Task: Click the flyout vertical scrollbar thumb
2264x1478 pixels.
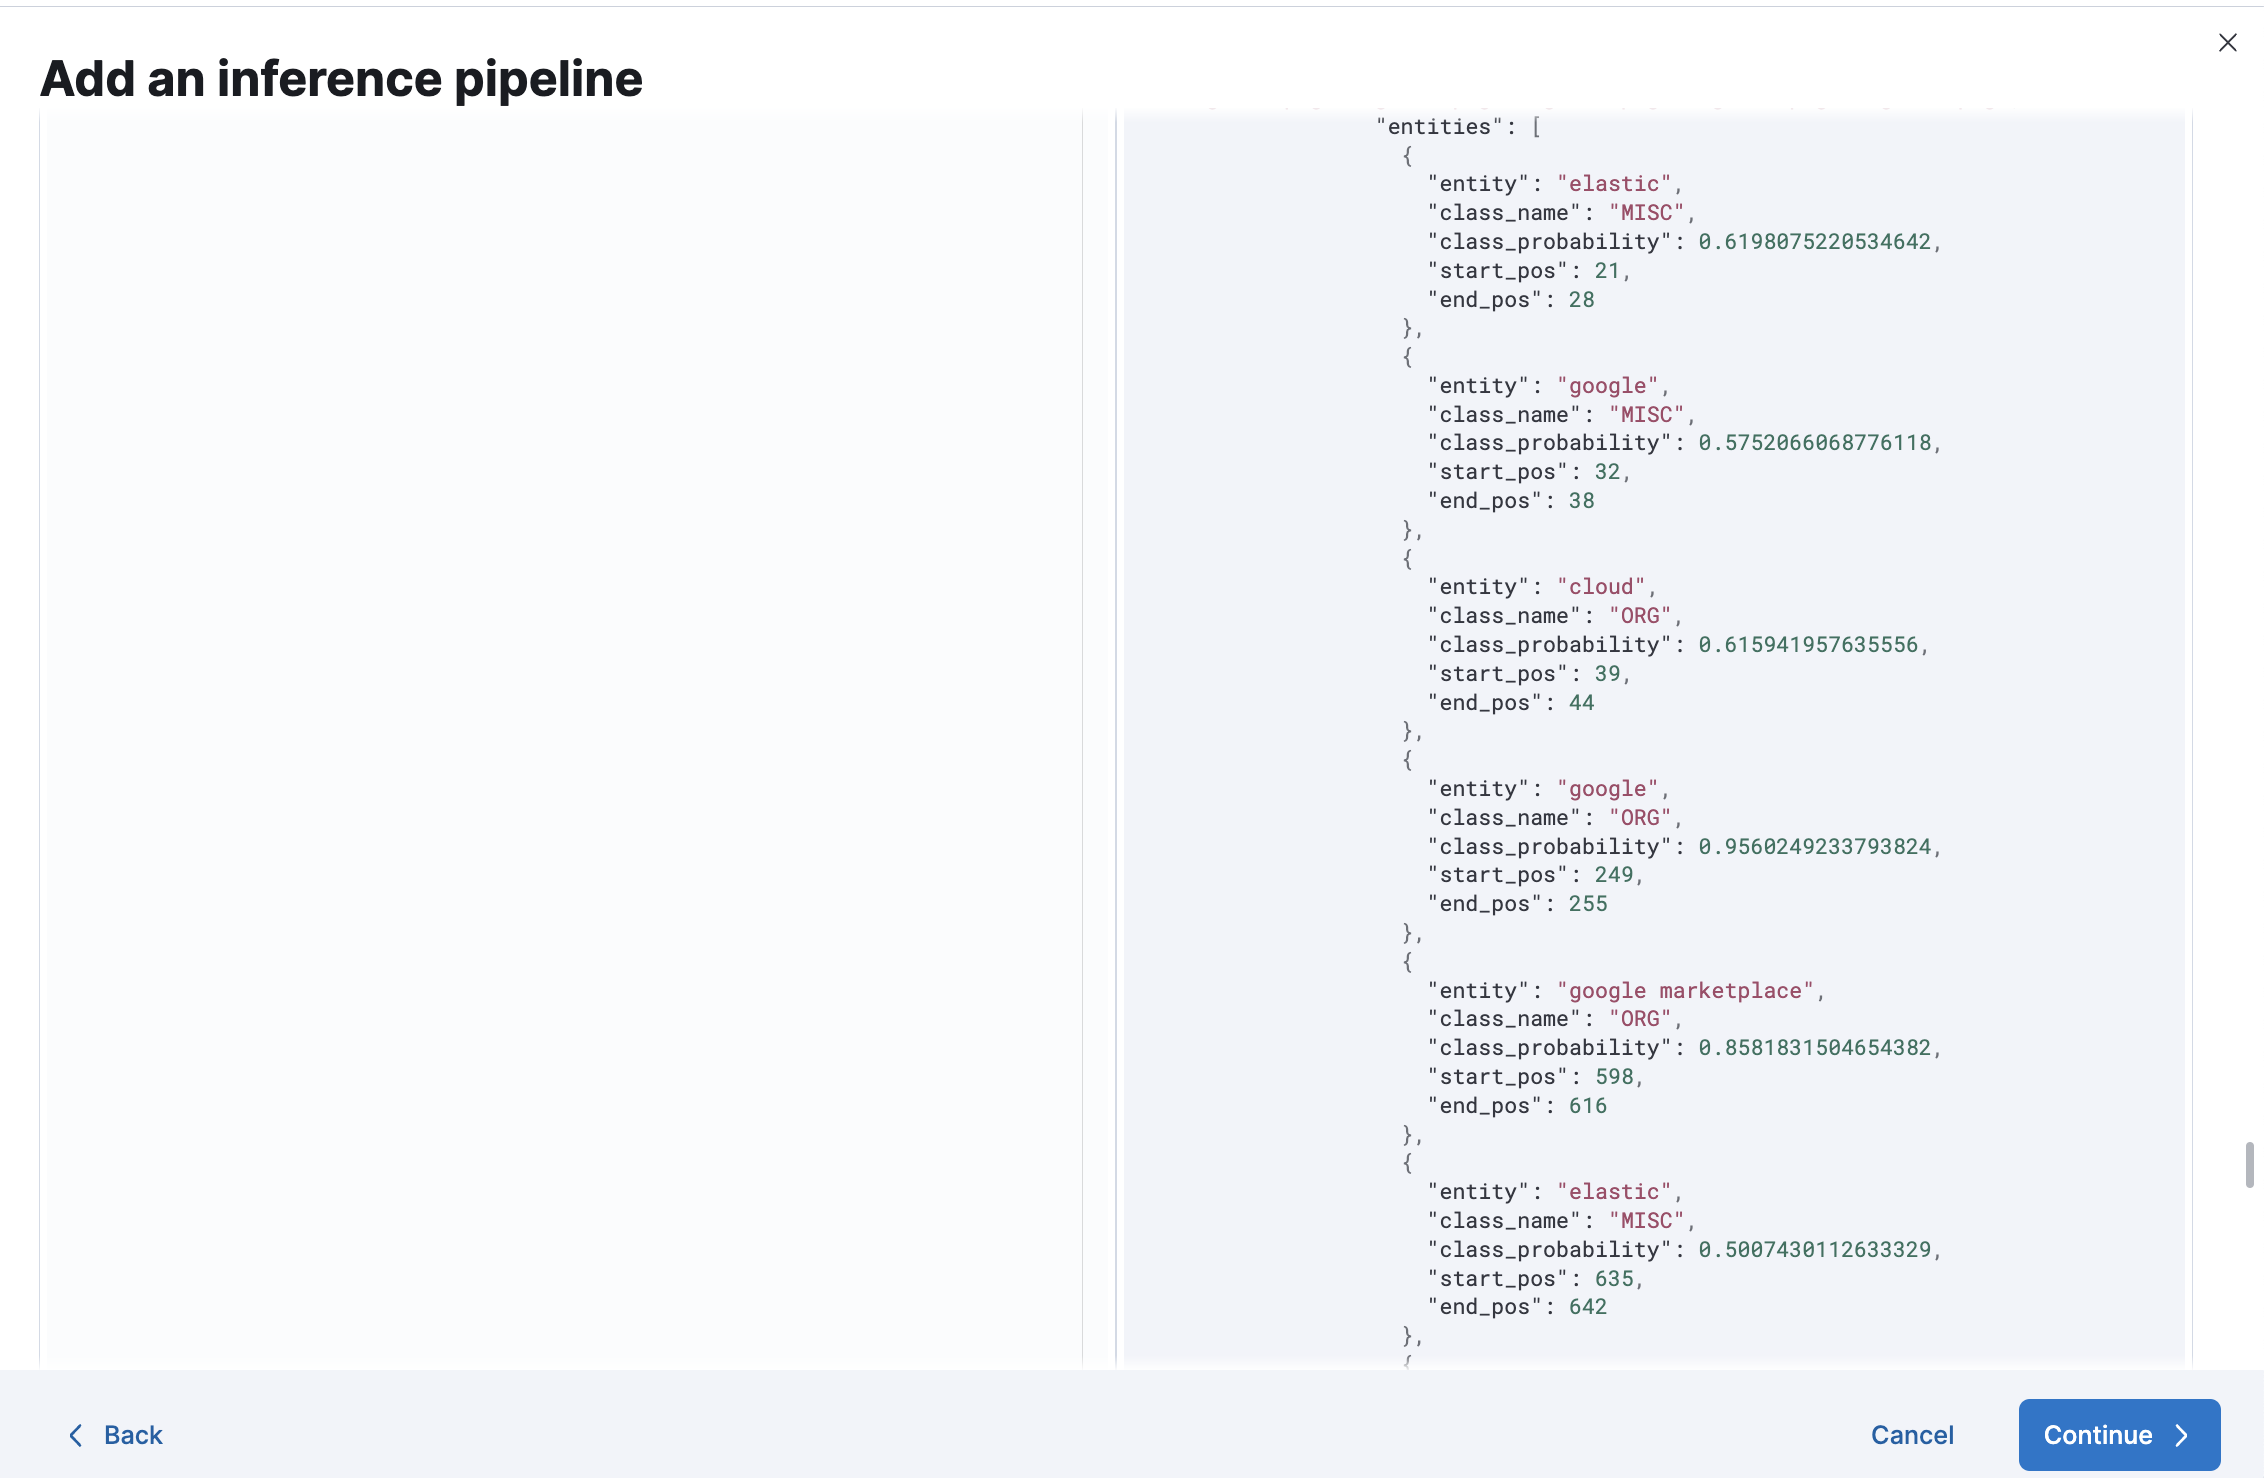Action: point(2249,1165)
